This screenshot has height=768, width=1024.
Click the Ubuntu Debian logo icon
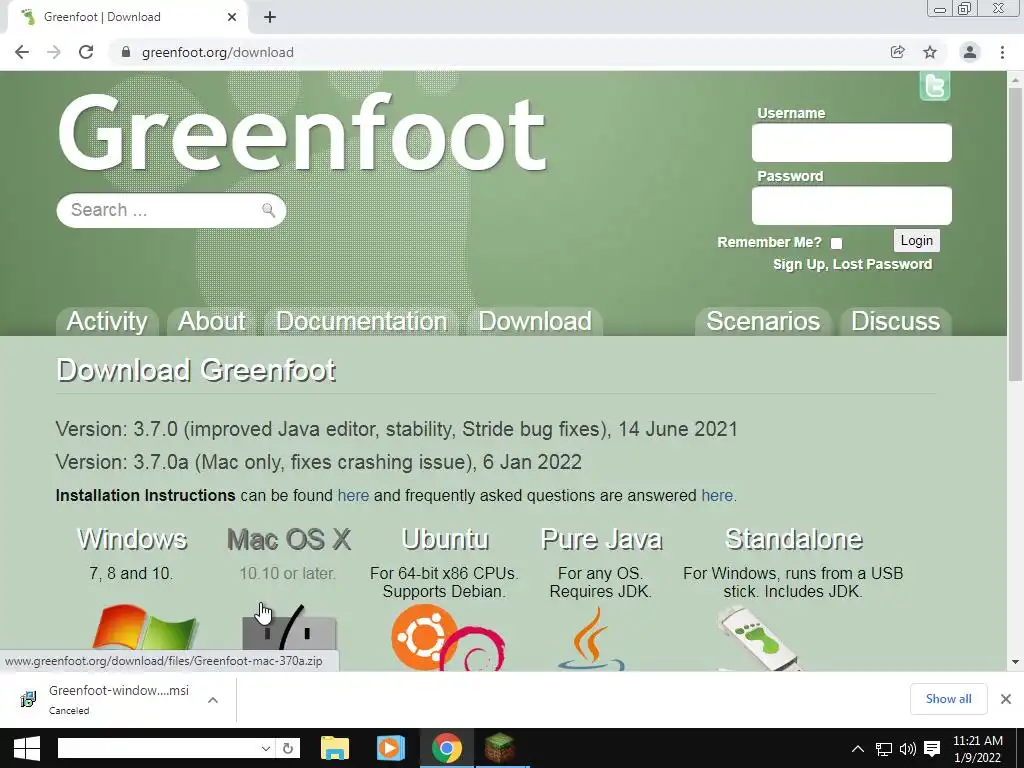click(x=448, y=637)
